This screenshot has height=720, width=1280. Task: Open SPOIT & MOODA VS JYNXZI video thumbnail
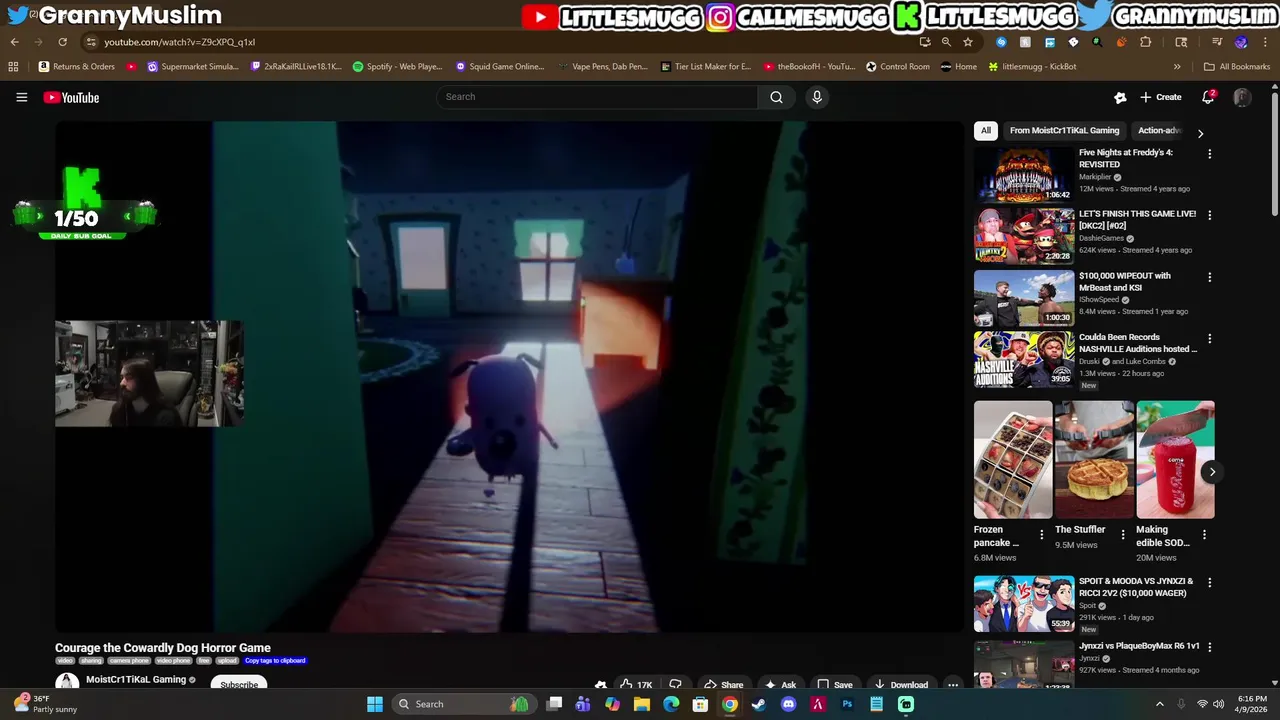1024,603
